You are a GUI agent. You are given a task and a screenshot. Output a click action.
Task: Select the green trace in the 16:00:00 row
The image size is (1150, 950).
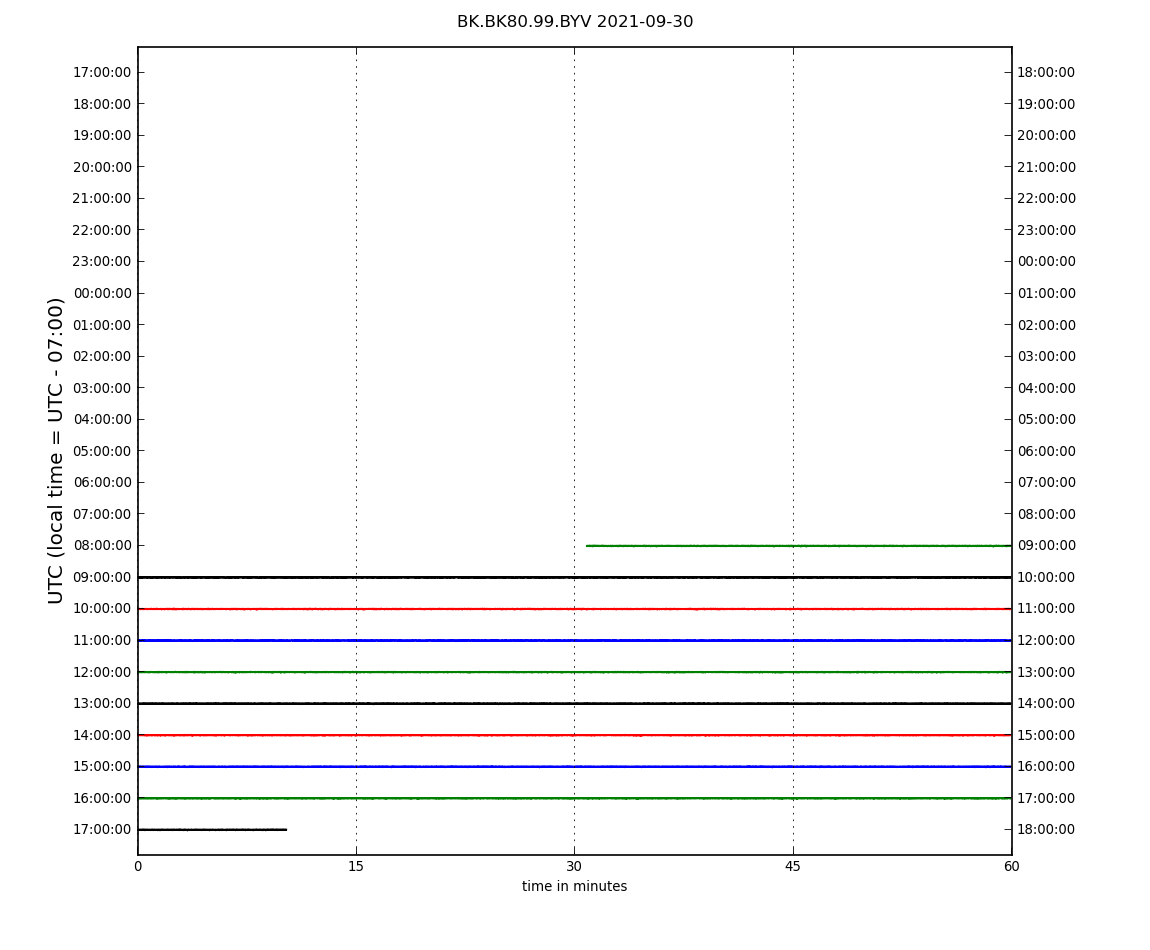[575, 798]
